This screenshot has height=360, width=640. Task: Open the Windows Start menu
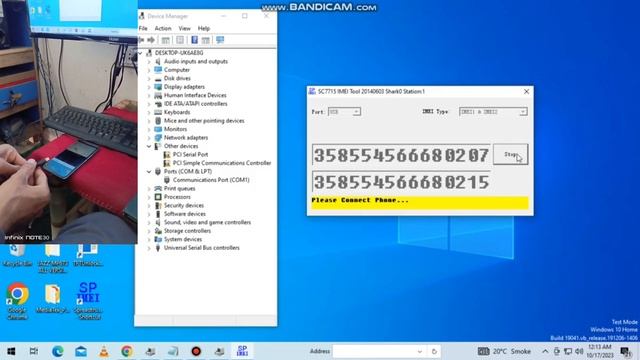(x=11, y=351)
